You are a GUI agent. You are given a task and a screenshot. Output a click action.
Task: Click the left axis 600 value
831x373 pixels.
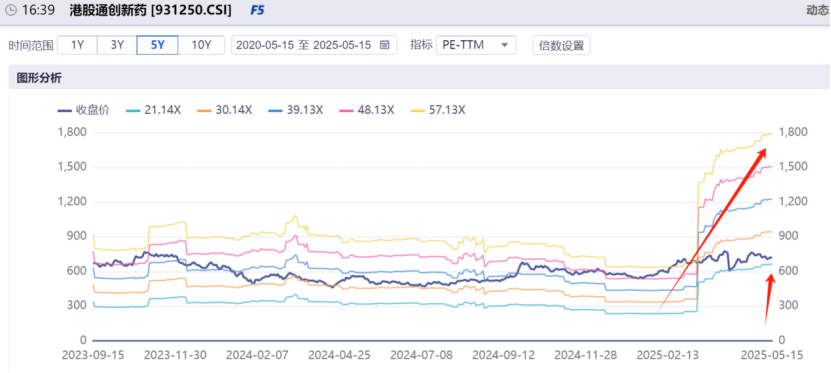click(78, 271)
